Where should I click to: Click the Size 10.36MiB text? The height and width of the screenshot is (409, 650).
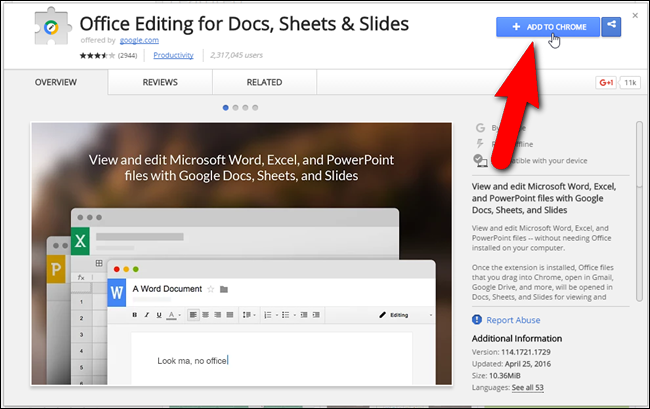click(496, 375)
